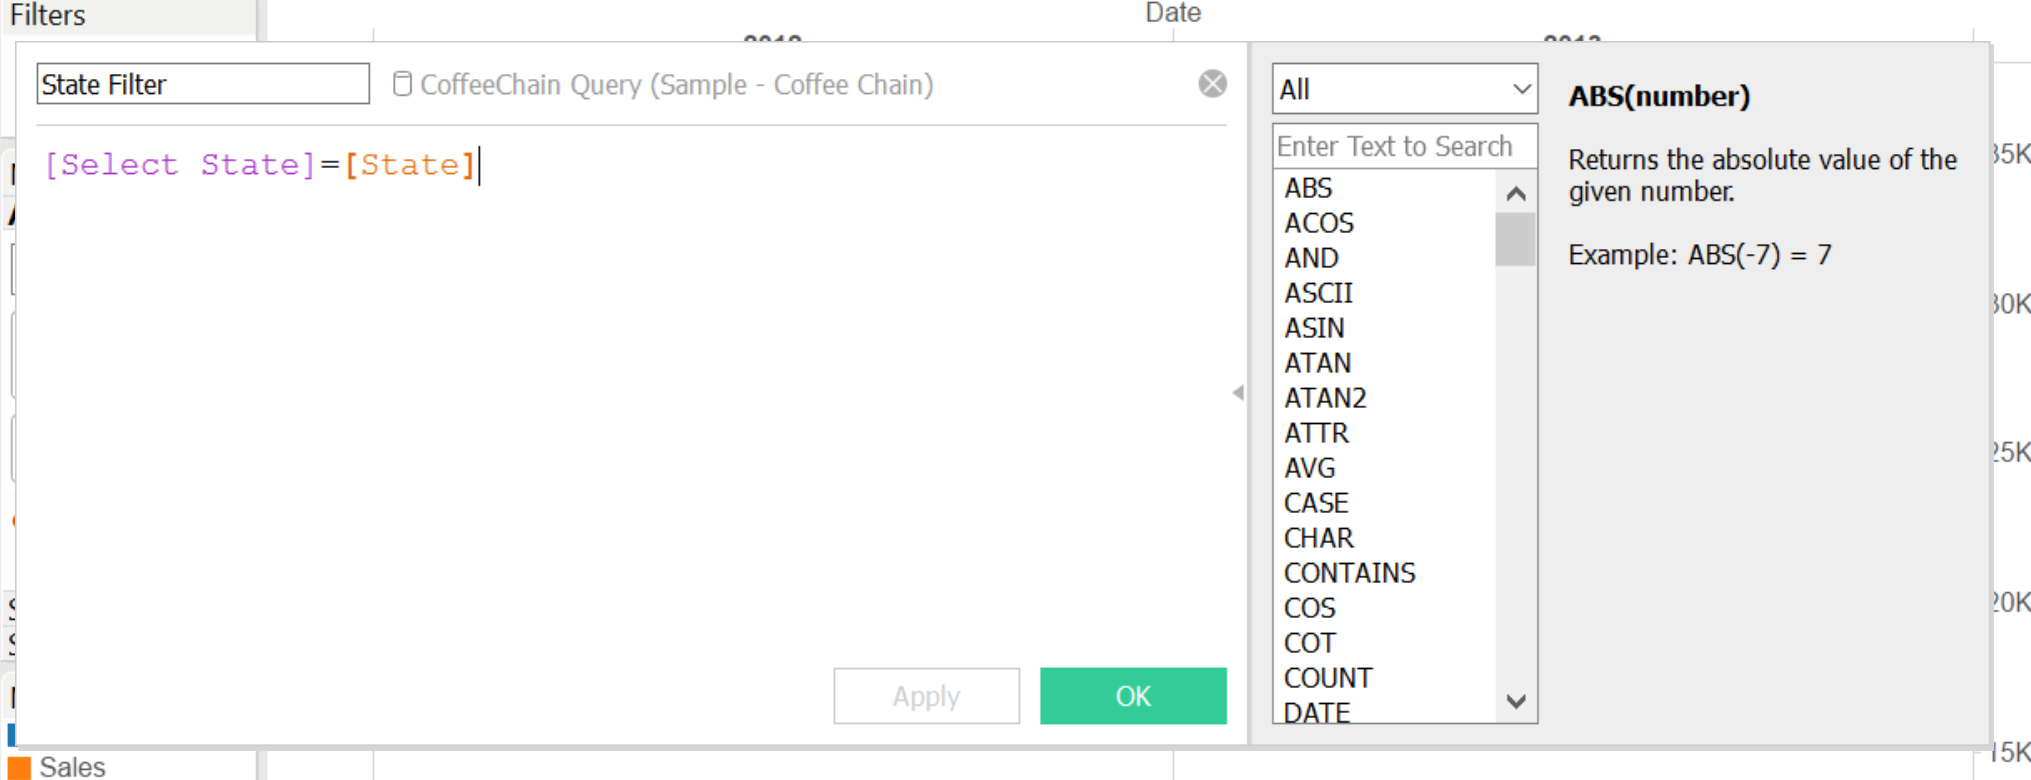This screenshot has width=2031, height=780.
Task: Select the CONTAINS function
Action: pyautogui.click(x=1349, y=573)
